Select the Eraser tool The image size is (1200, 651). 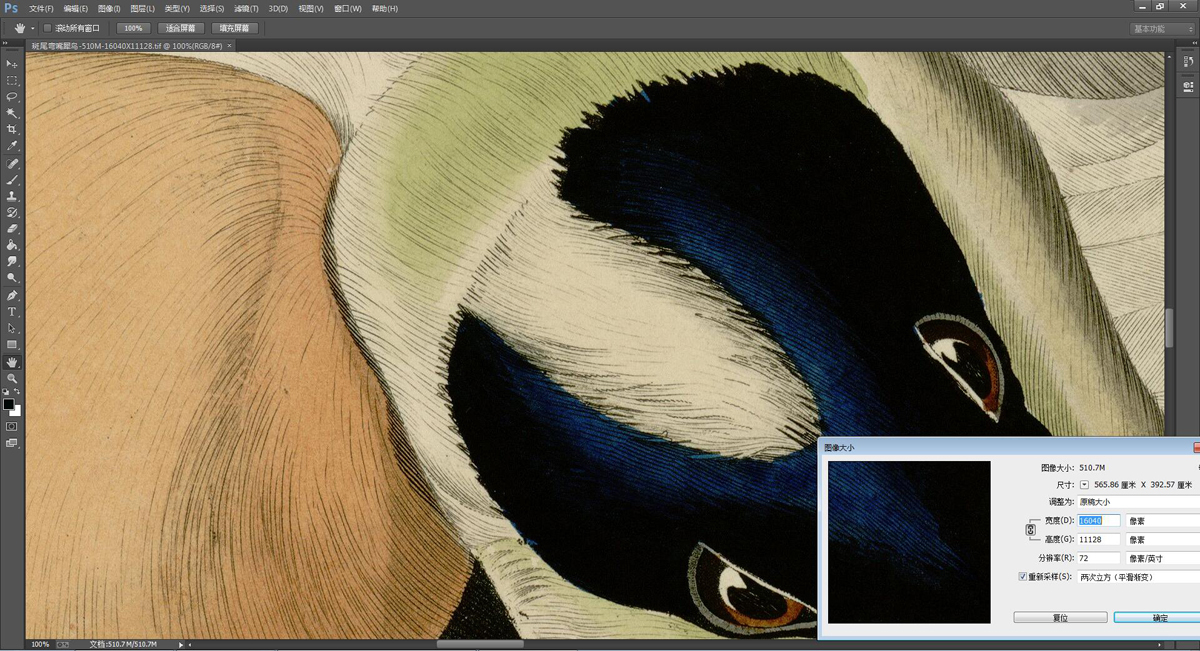12,229
